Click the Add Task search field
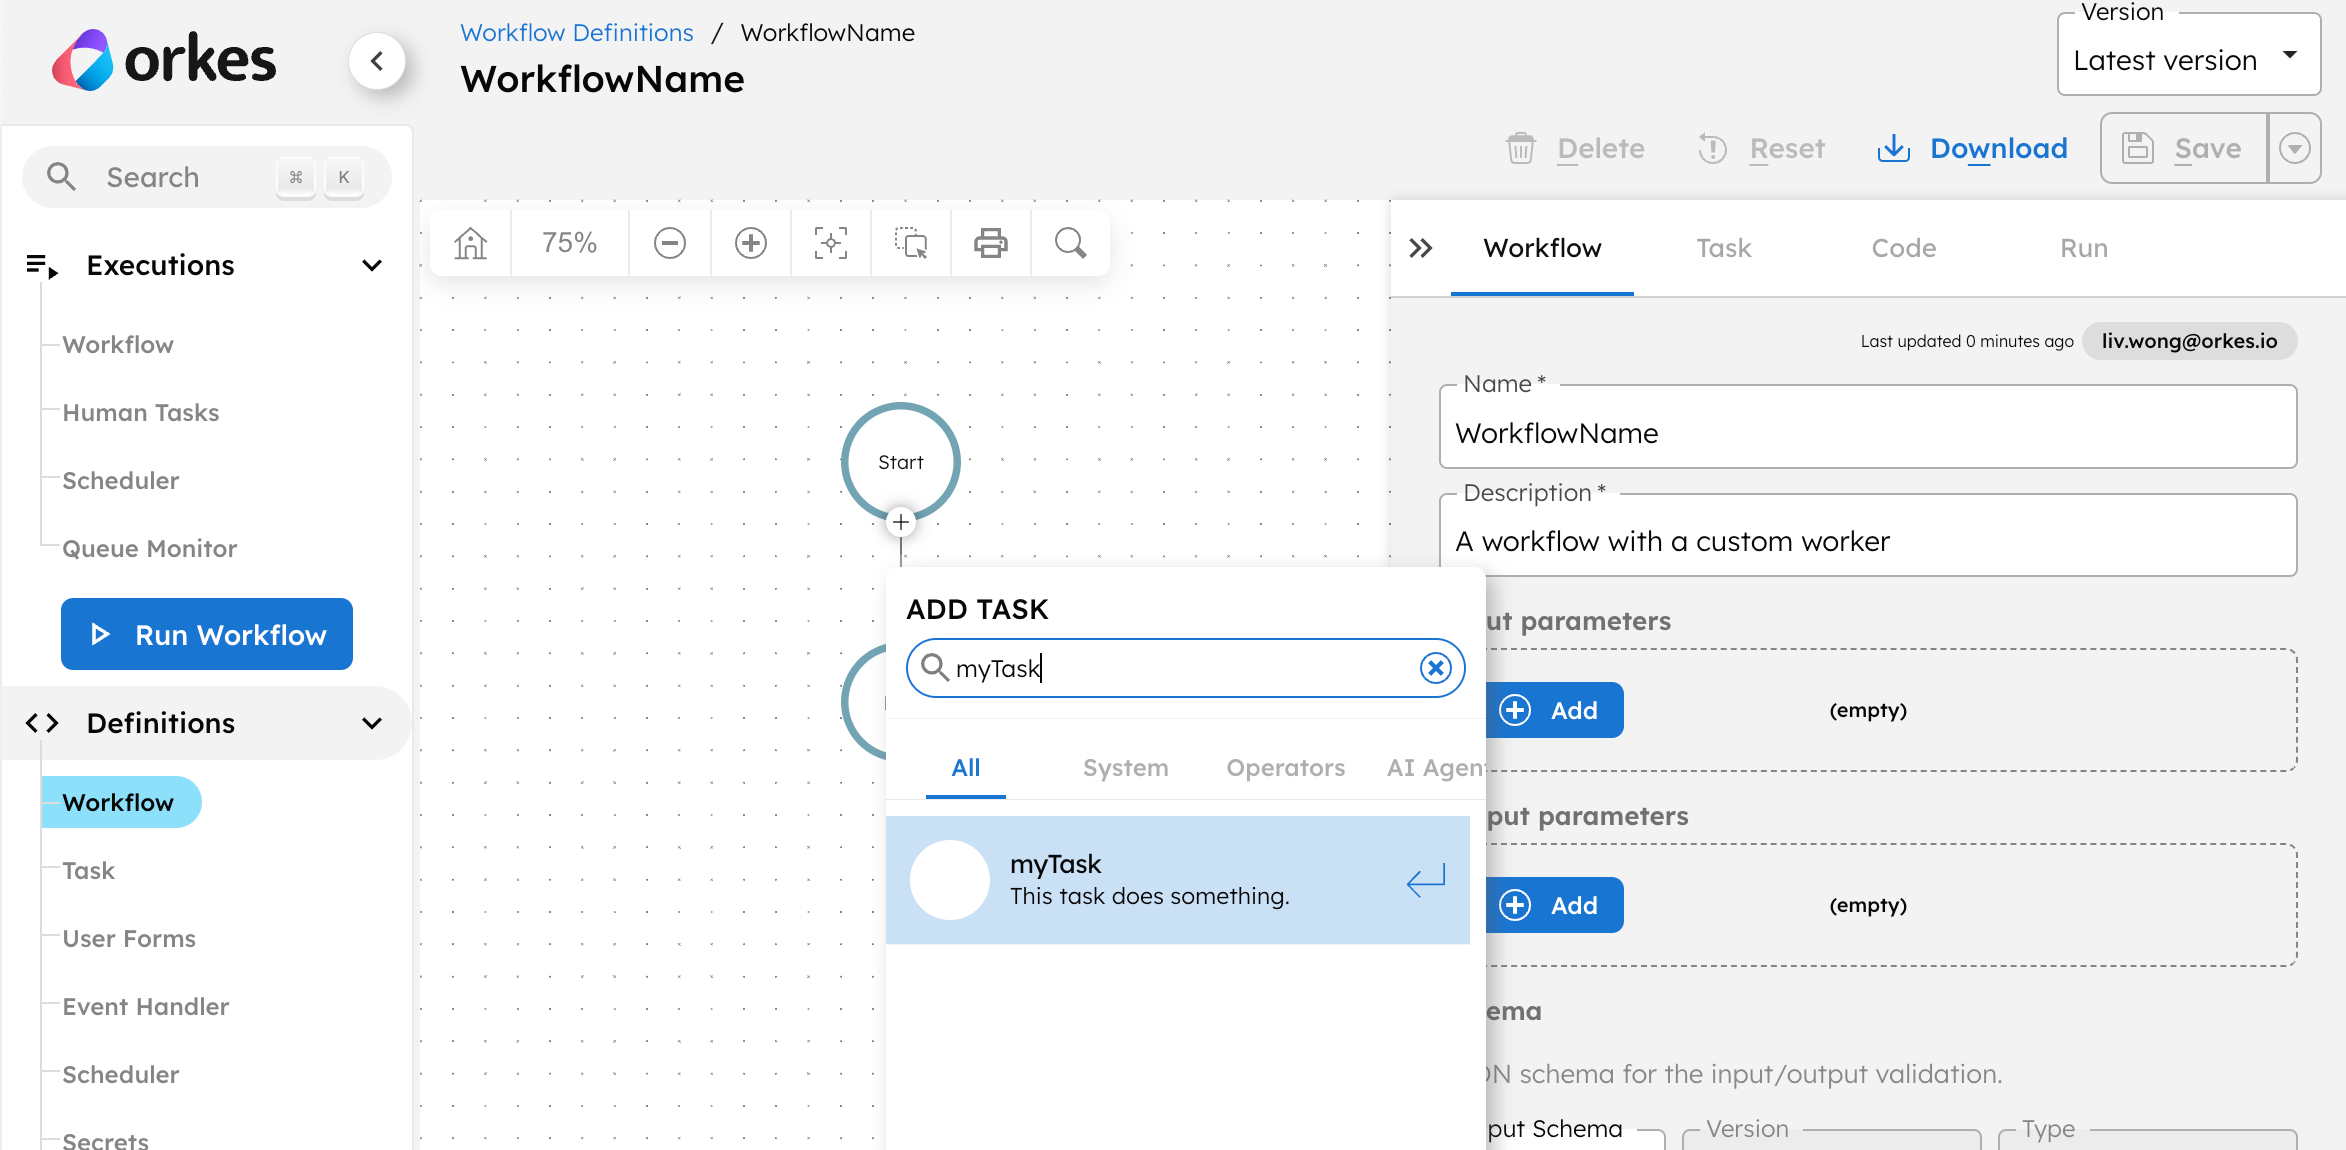 click(x=1185, y=668)
